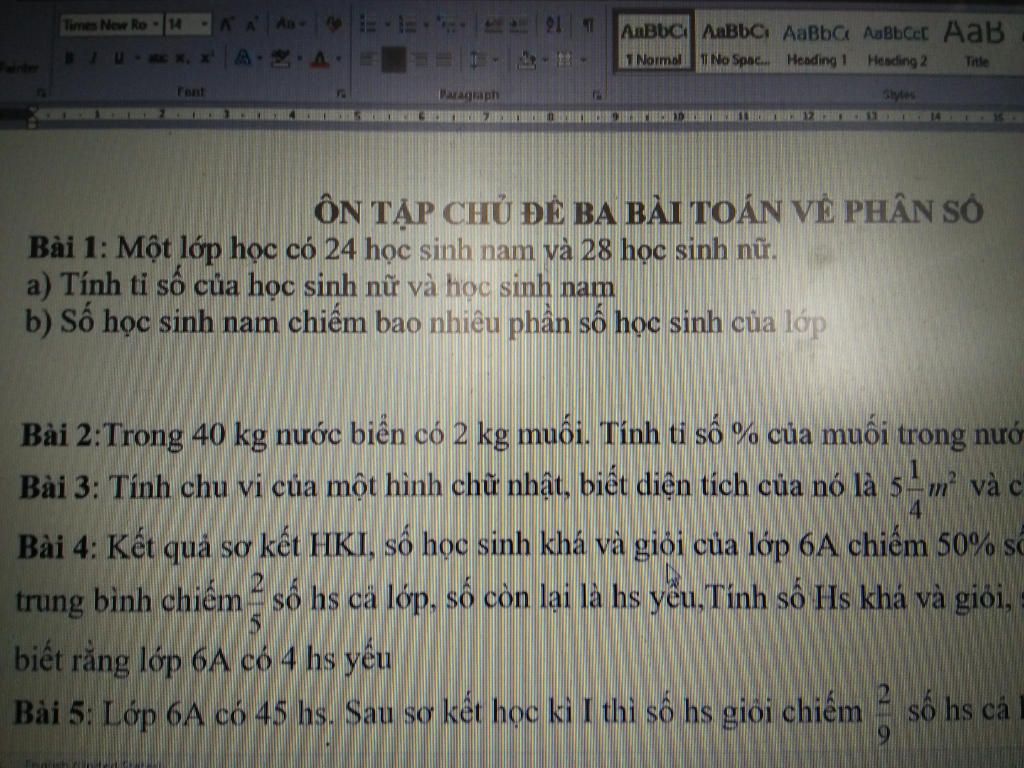Align paragraph text to the right
The width and height of the screenshot is (1024, 768).
pyautogui.click(x=419, y=60)
